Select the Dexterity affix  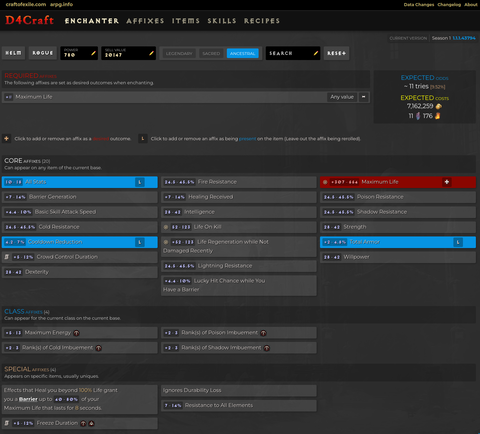pos(80,272)
